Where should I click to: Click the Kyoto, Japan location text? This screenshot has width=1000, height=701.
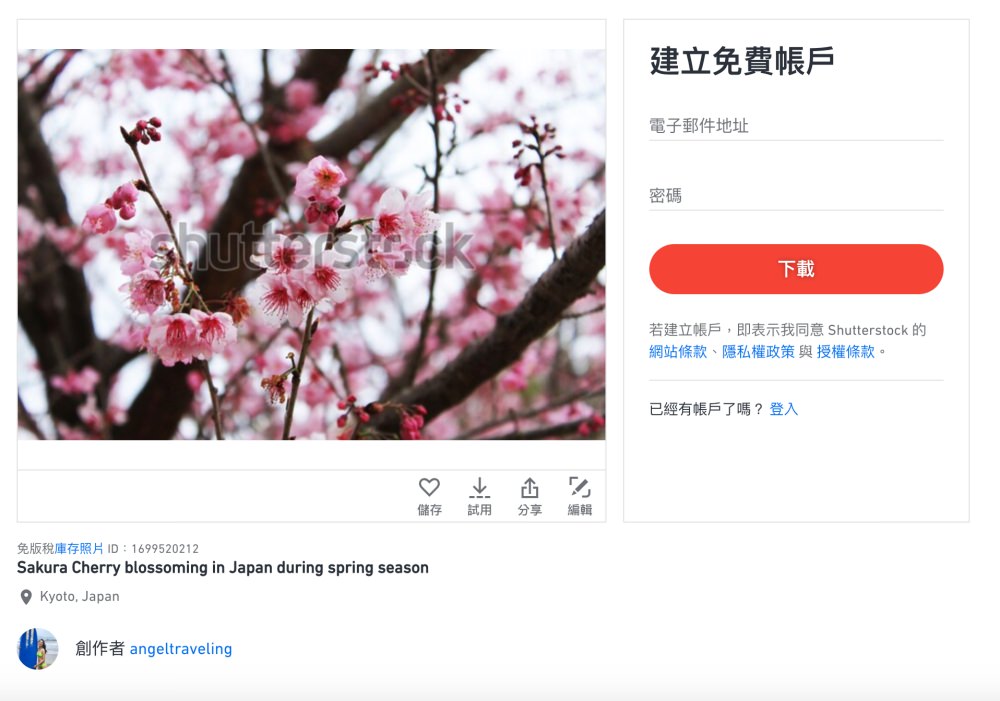(x=80, y=596)
